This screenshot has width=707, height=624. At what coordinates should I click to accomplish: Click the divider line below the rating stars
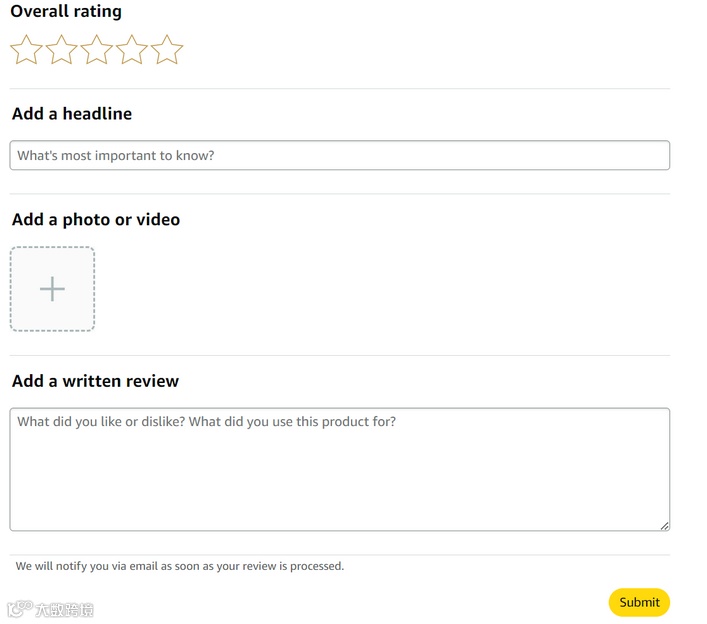click(339, 89)
